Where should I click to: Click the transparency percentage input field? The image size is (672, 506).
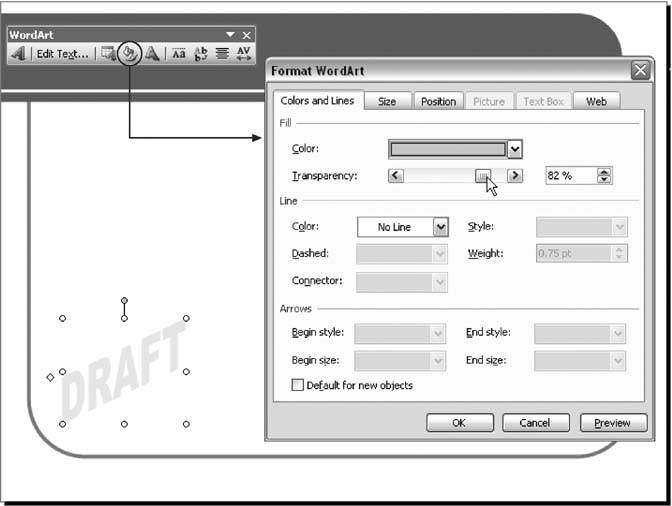[569, 176]
